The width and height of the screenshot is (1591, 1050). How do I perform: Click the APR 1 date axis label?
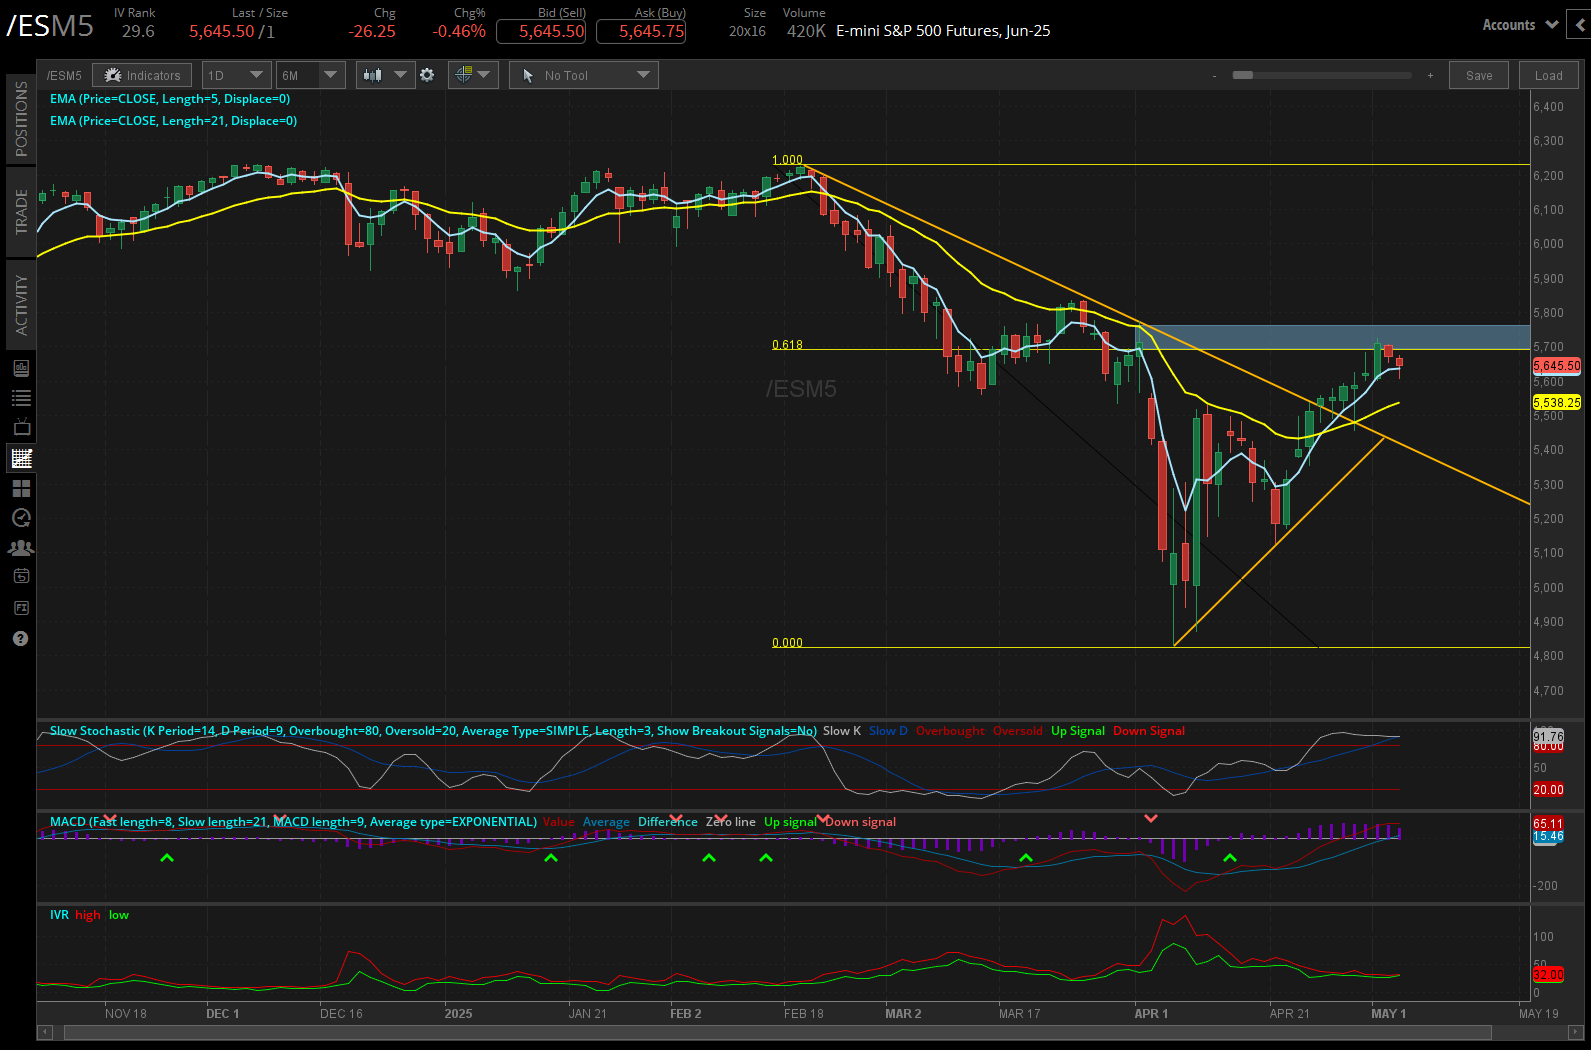click(1151, 1014)
